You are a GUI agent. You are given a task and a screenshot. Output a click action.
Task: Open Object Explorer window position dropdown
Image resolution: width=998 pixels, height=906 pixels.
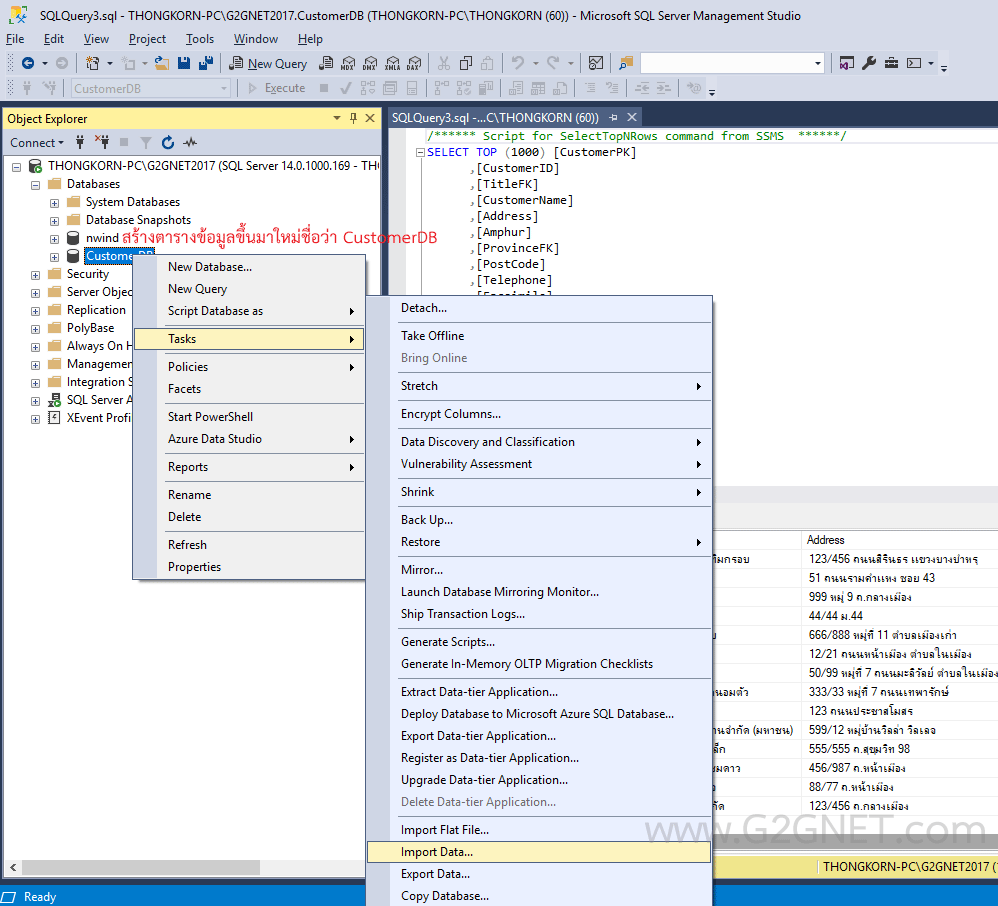click(x=337, y=118)
